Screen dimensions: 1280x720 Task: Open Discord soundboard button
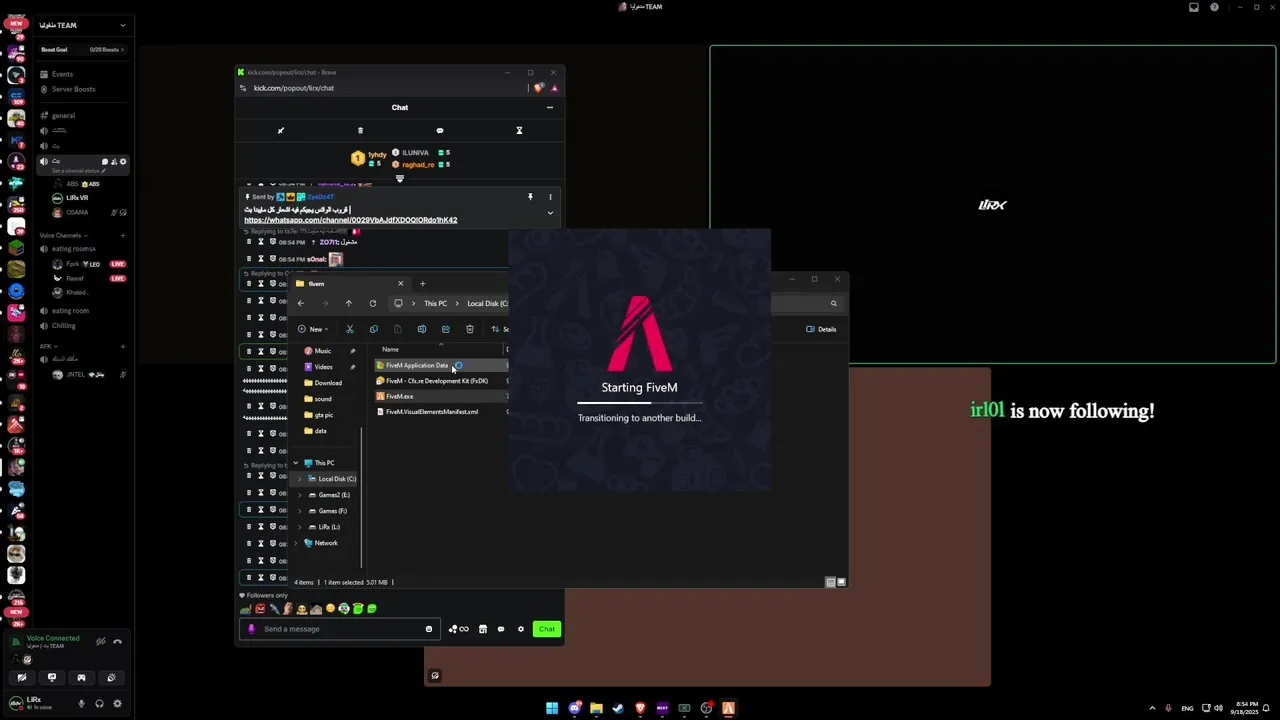111,678
